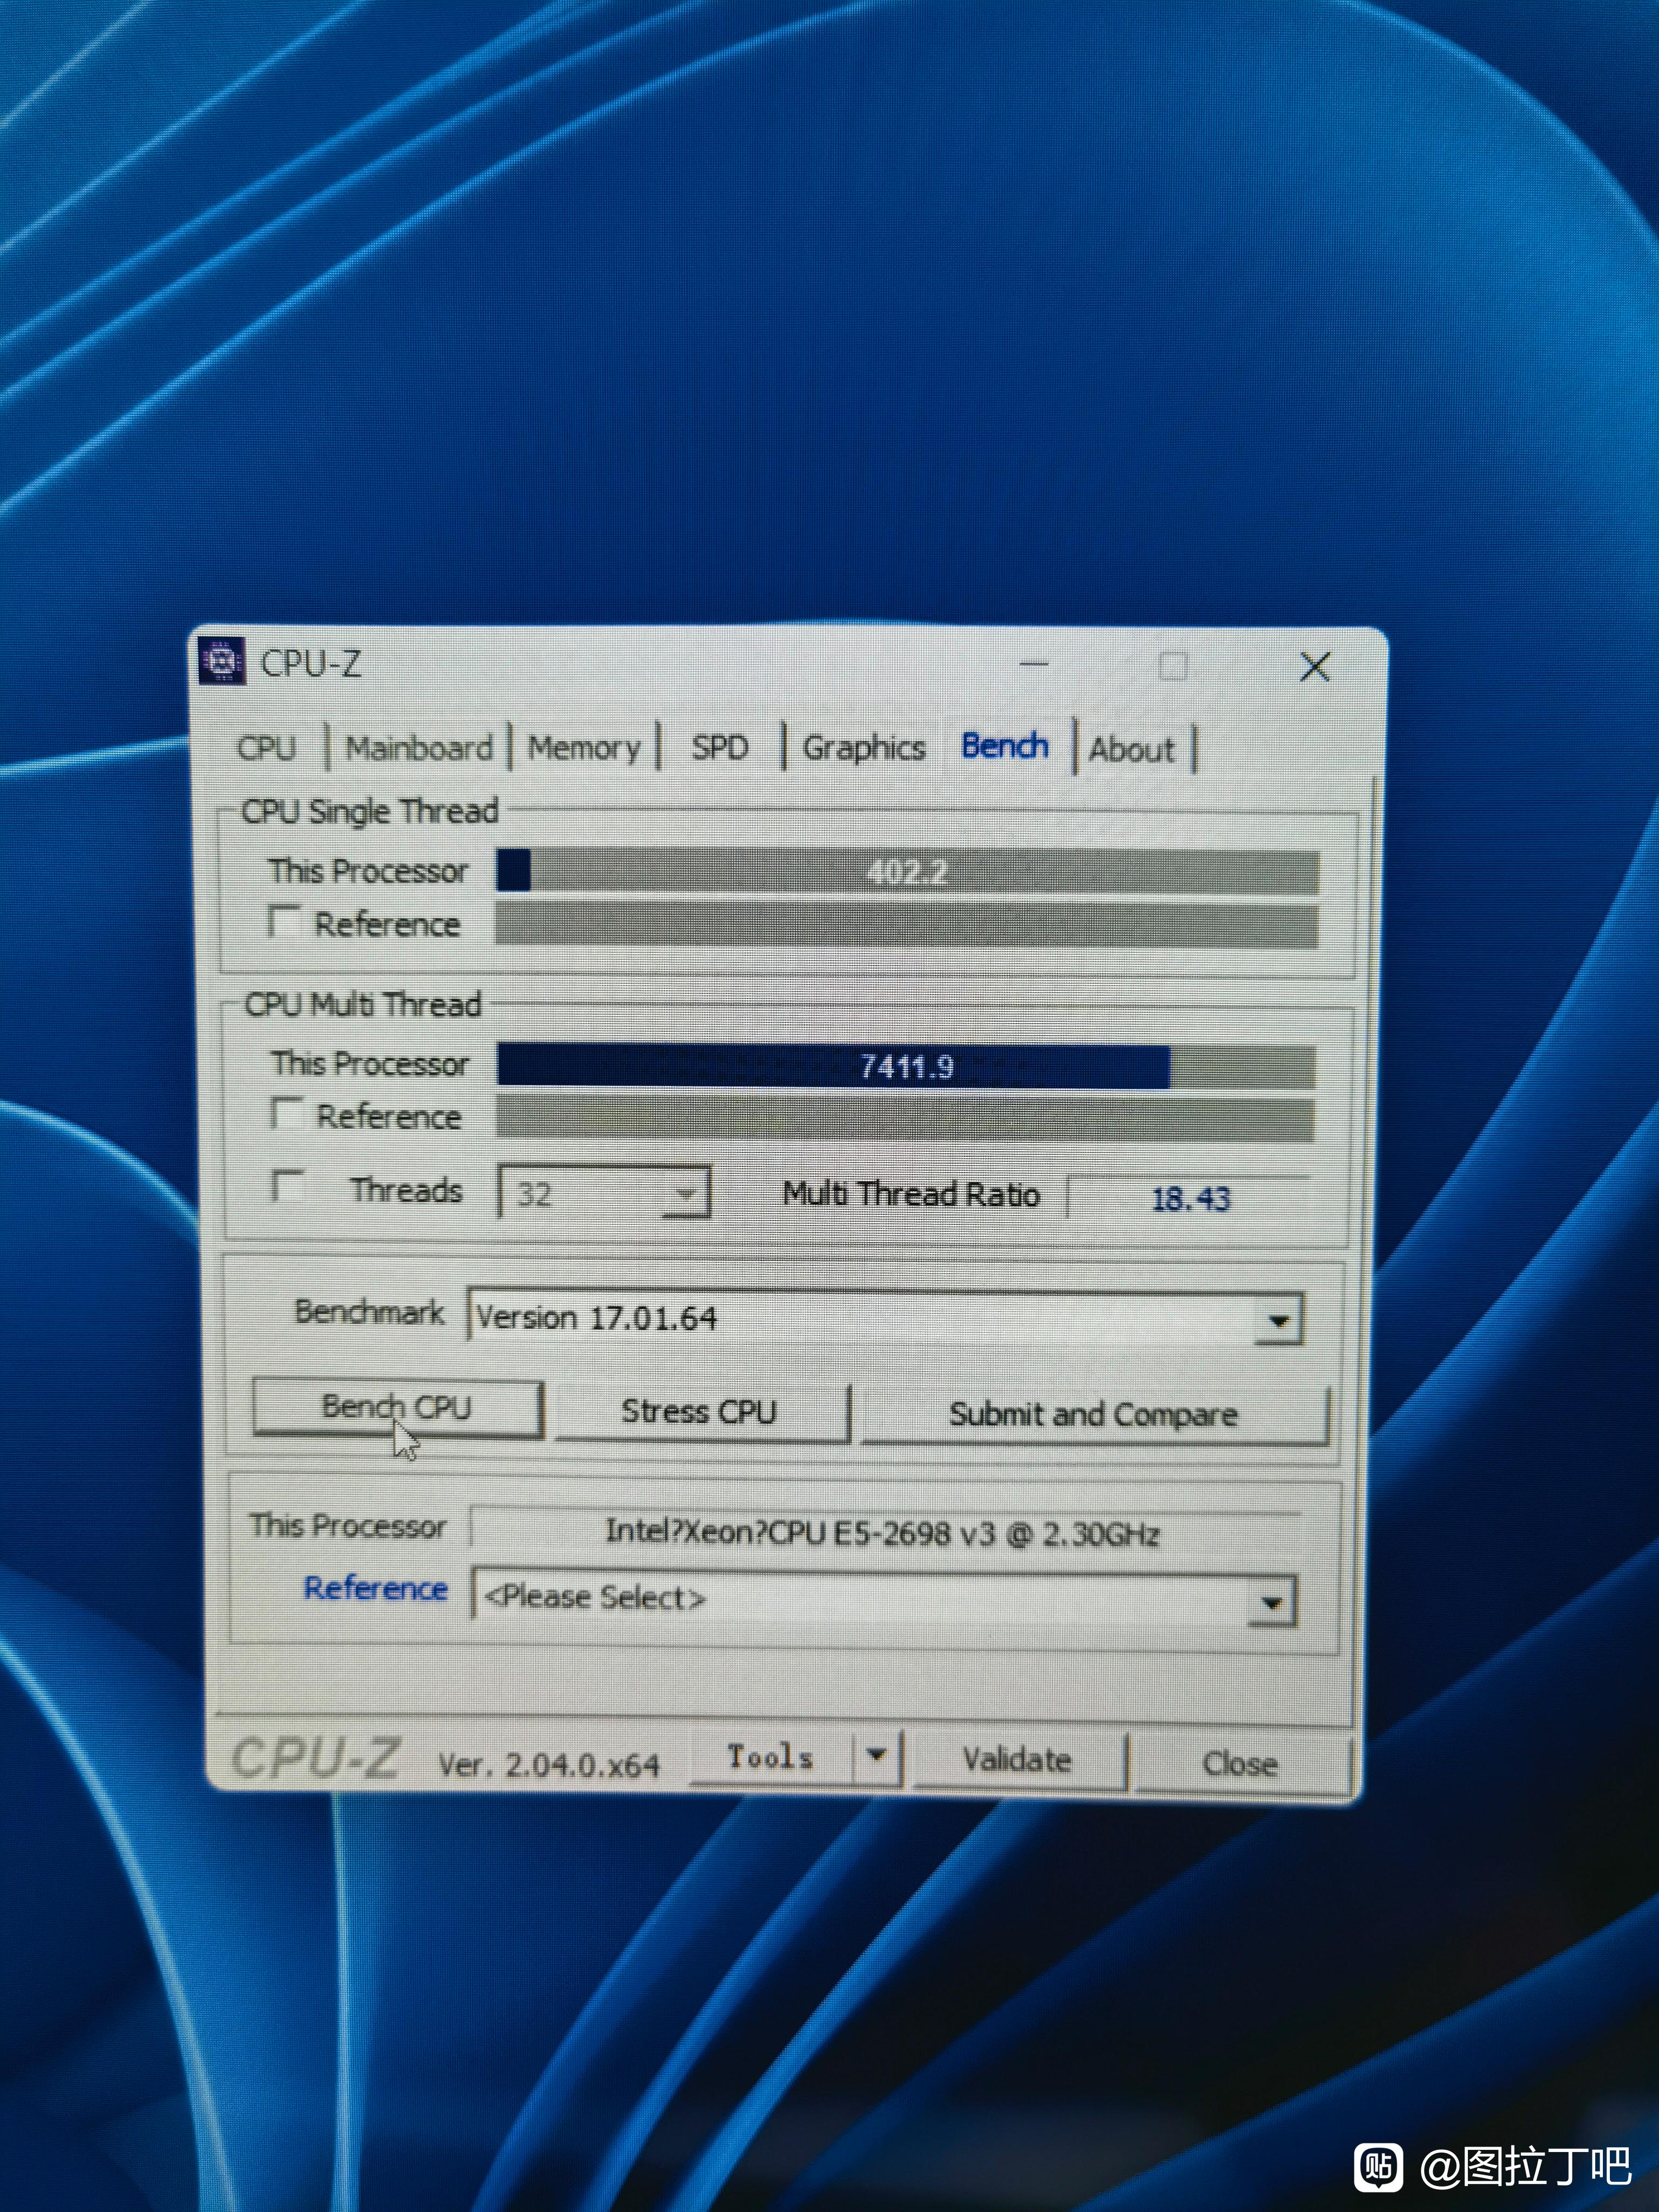Start the Bench CPU test
The width and height of the screenshot is (1659, 2212).
coord(397,1408)
